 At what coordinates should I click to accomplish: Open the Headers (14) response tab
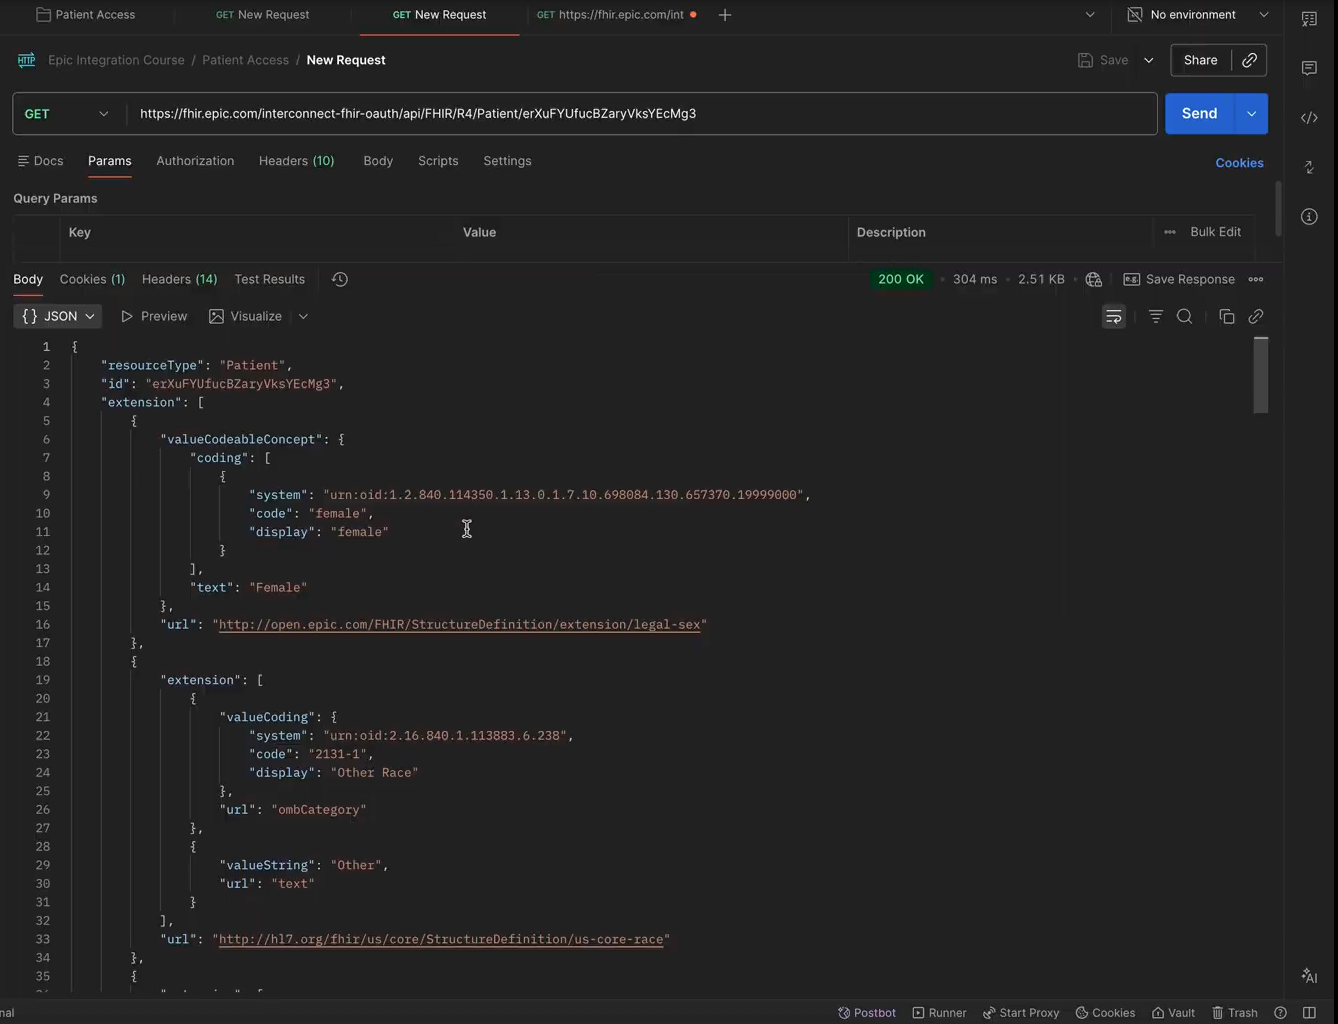tap(179, 280)
